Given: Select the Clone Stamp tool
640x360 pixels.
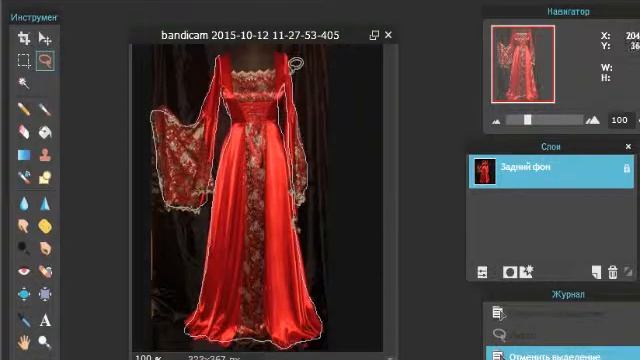Looking at the screenshot, I should tap(45, 155).
